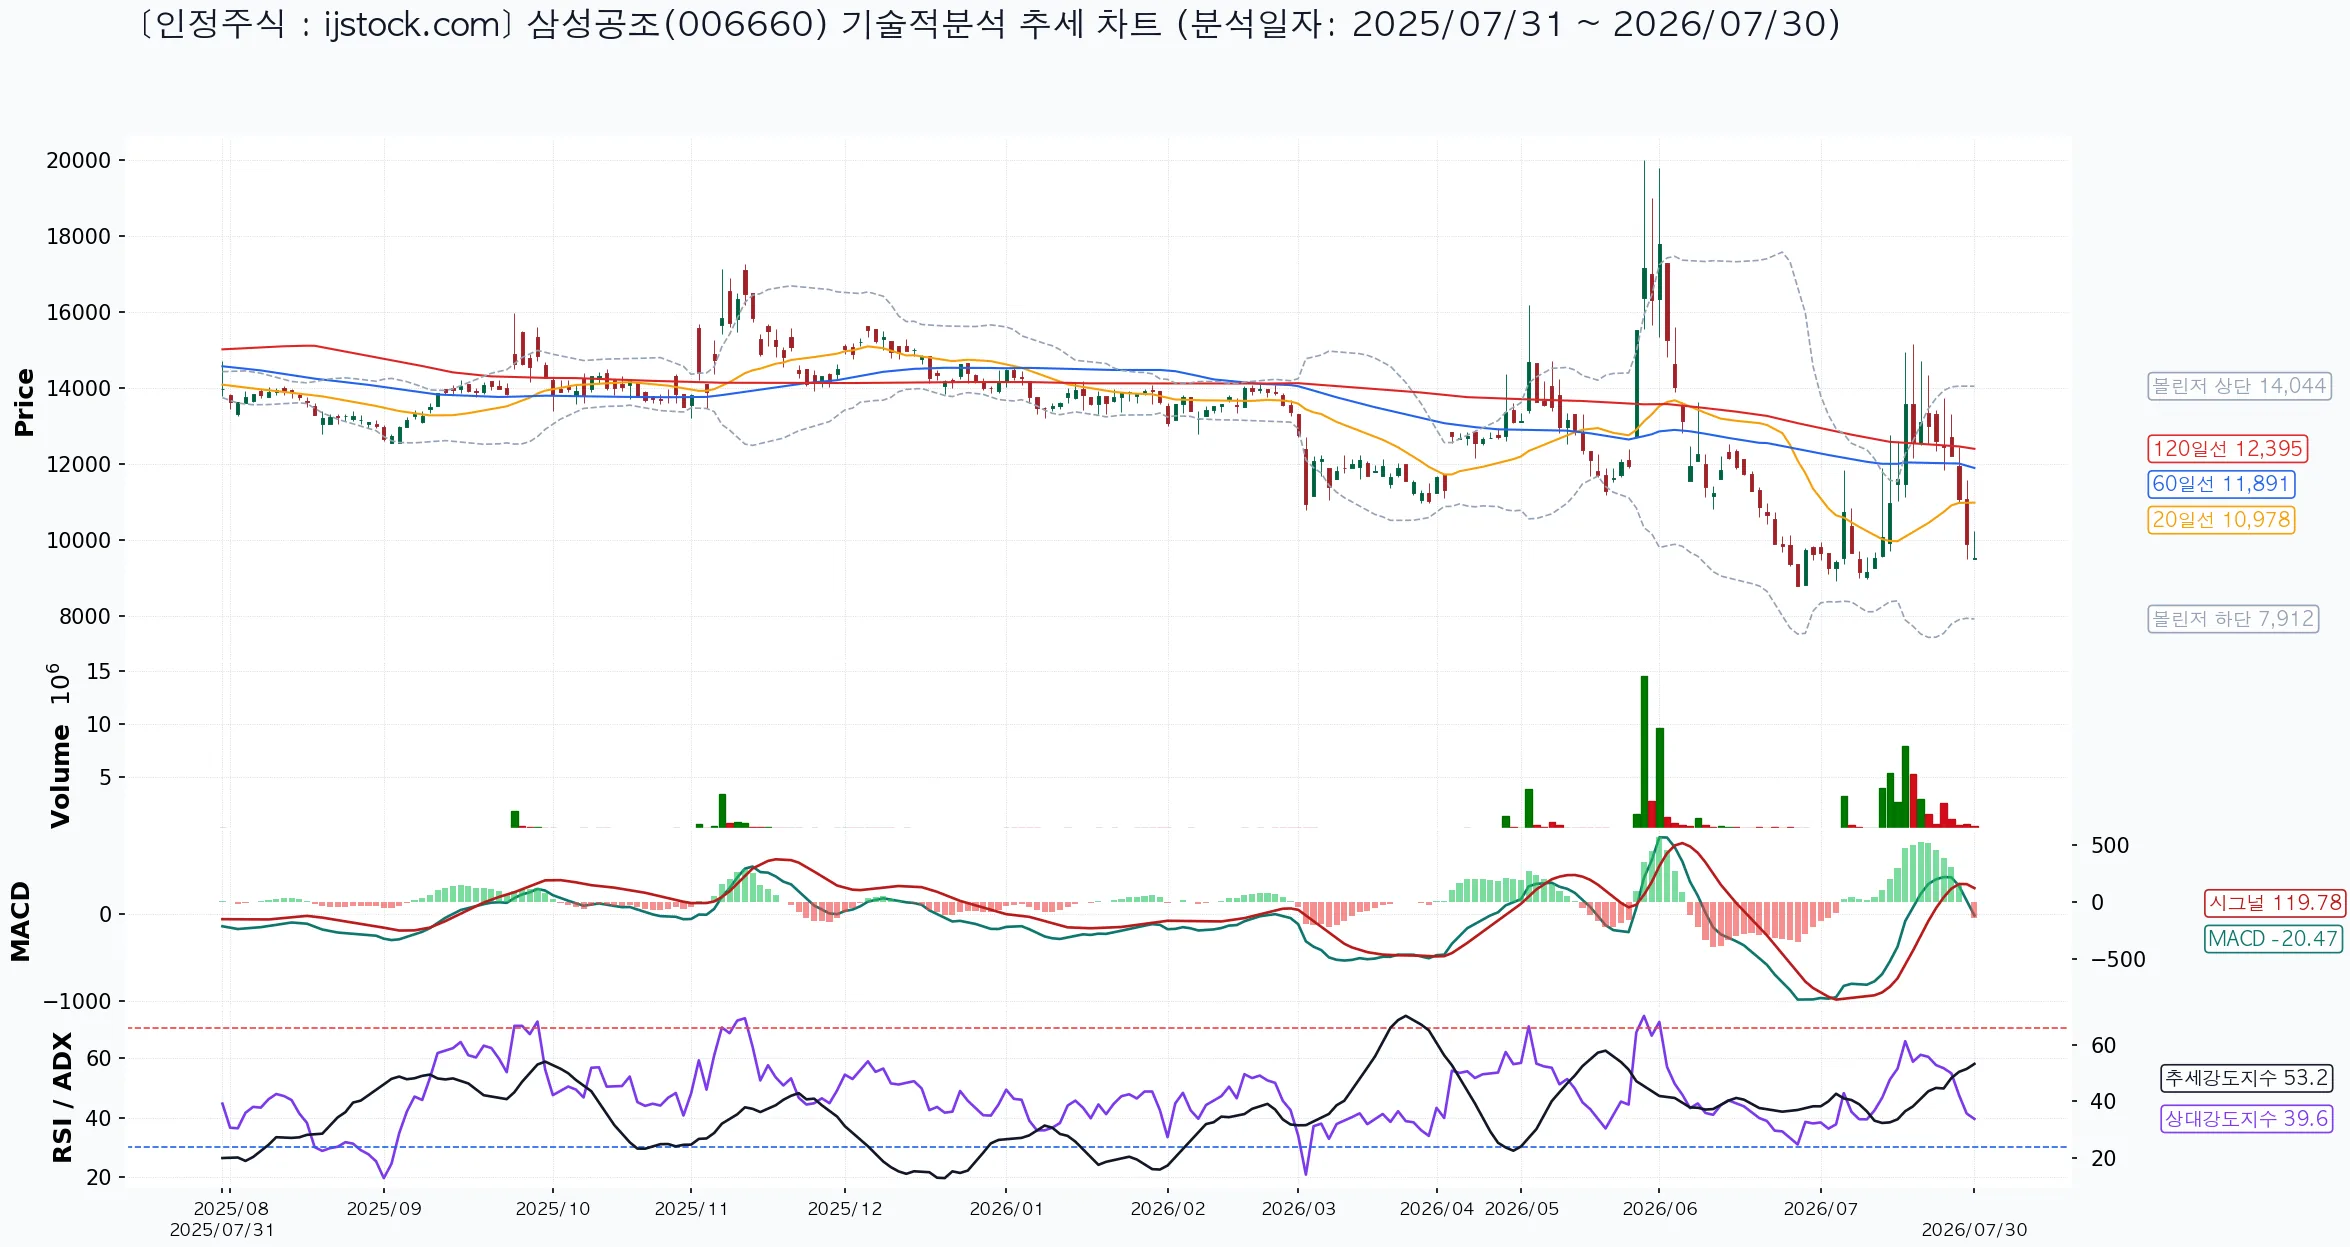Click the '2026/01' date axis label
The width and height of the screenshot is (2350, 1247).
click(1006, 1208)
